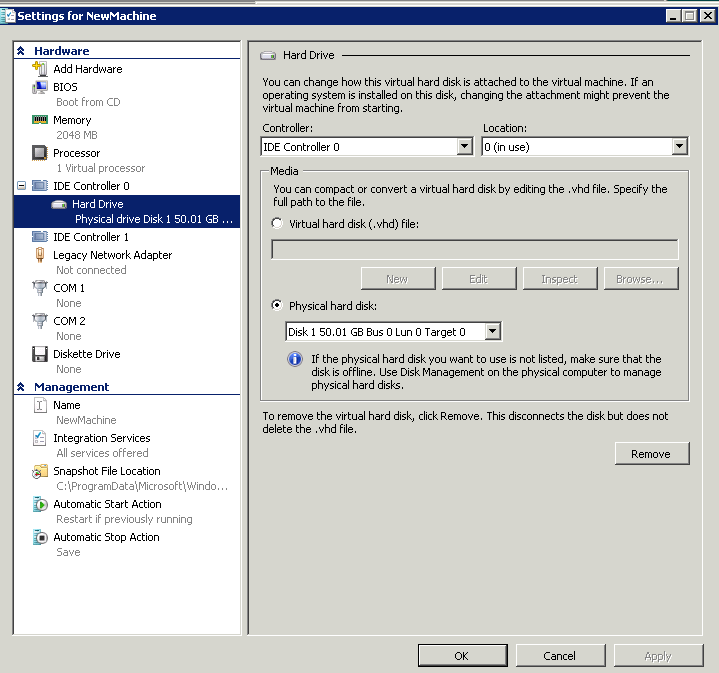This screenshot has width=719, height=673.
Task: Select COM 1 in the tree
Action: pyautogui.click(x=69, y=288)
